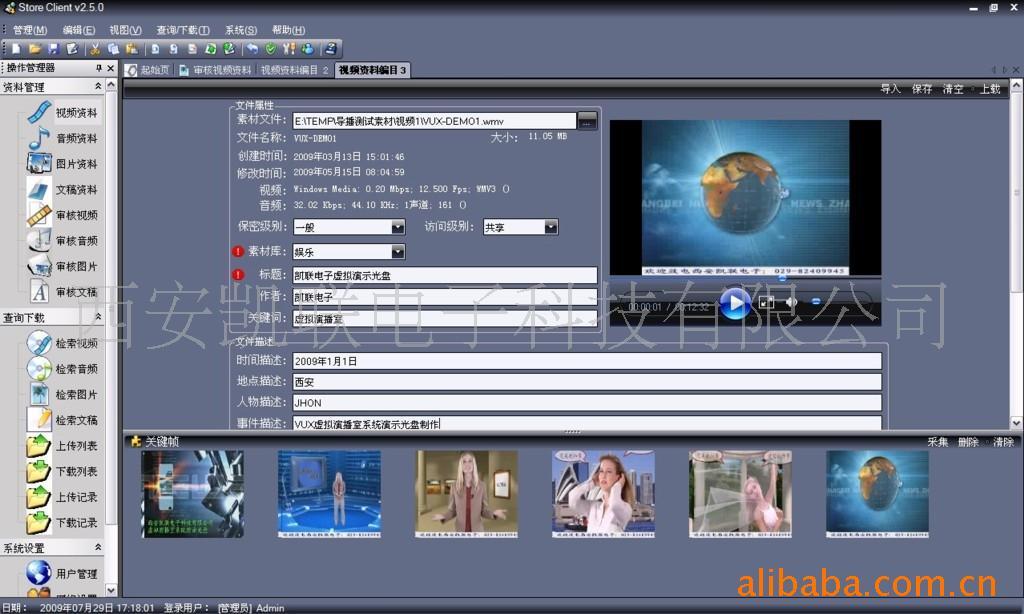Image resolution: width=1024 pixels, height=614 pixels.
Task: Mute the video preview speaker icon
Action: click(x=792, y=302)
